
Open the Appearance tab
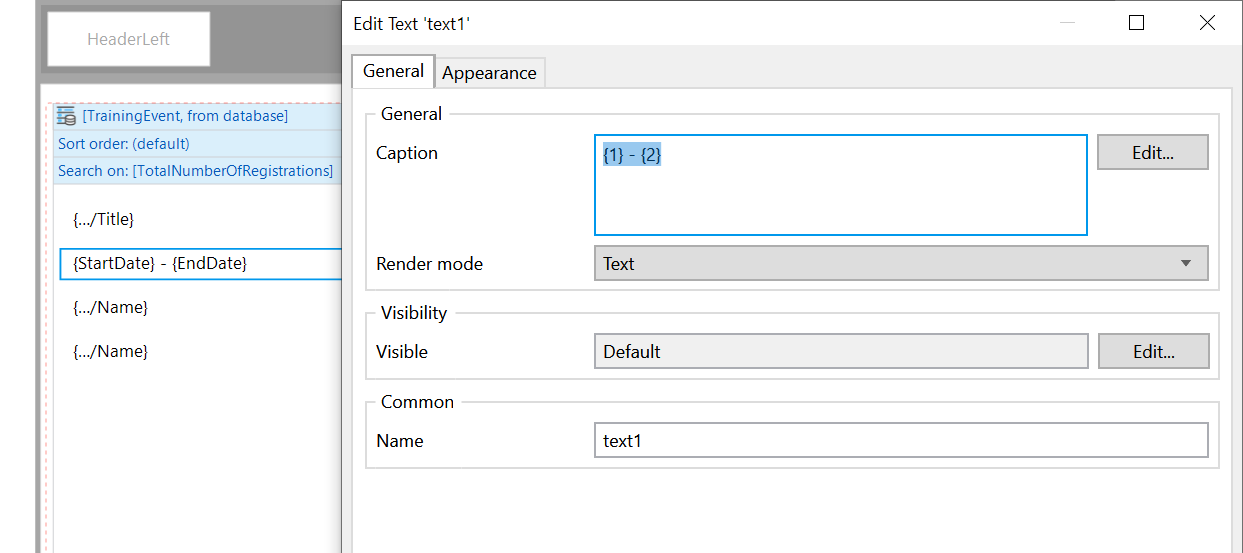point(489,73)
